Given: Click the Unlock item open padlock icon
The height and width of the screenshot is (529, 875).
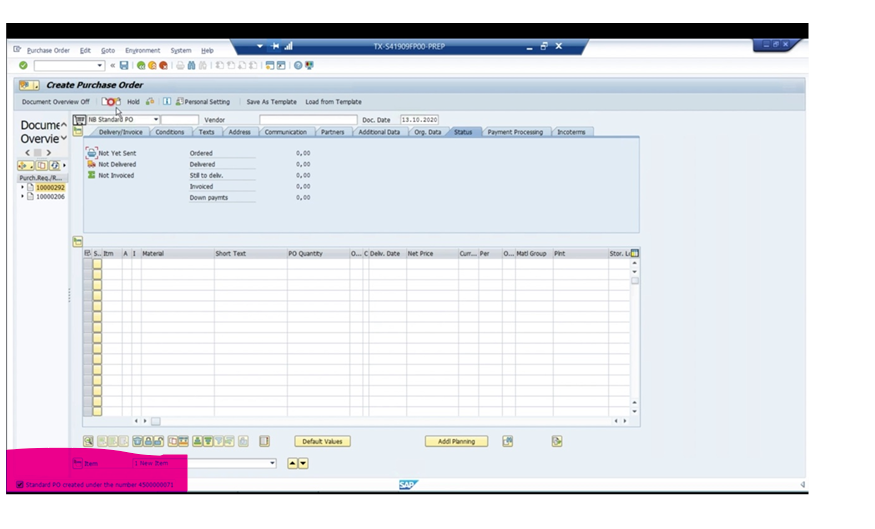Looking at the screenshot, I should [x=158, y=441].
